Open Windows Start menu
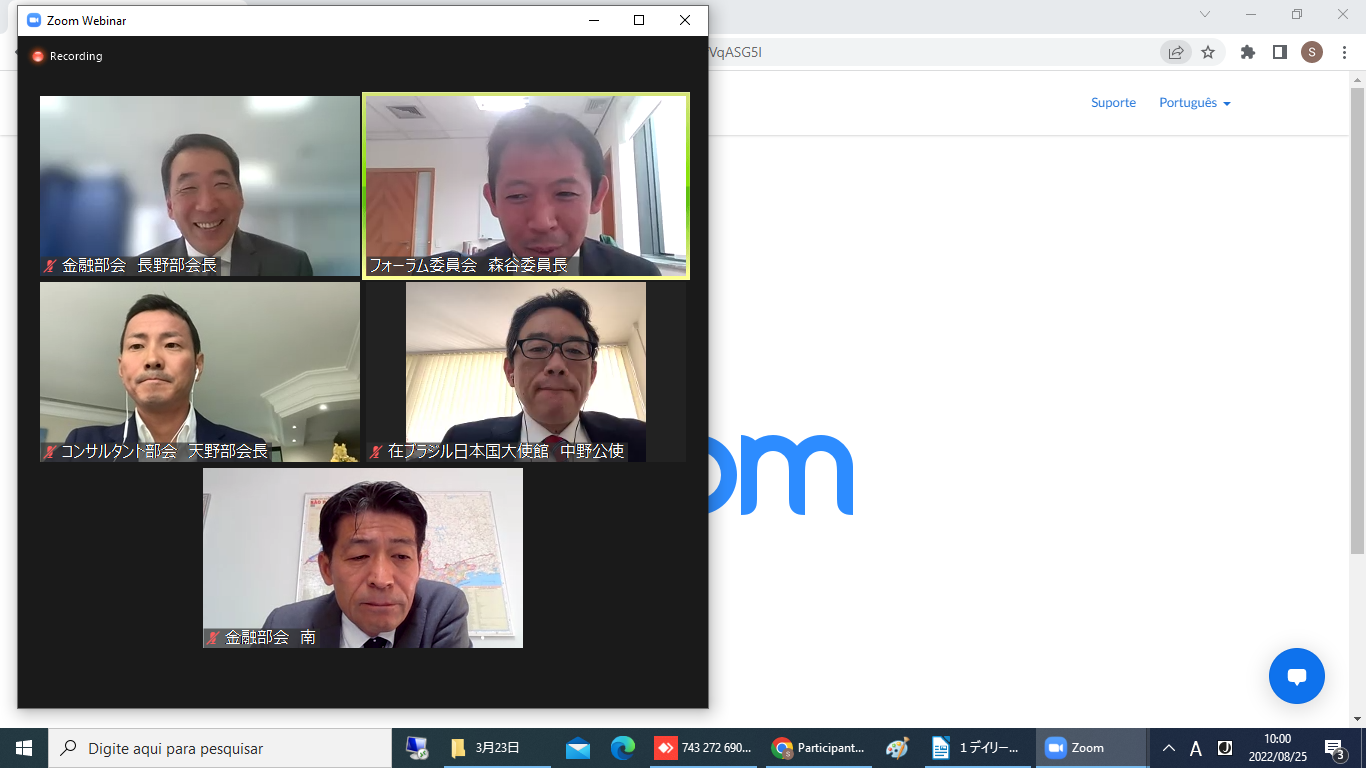The height and width of the screenshot is (768, 1366). click(x=23, y=748)
